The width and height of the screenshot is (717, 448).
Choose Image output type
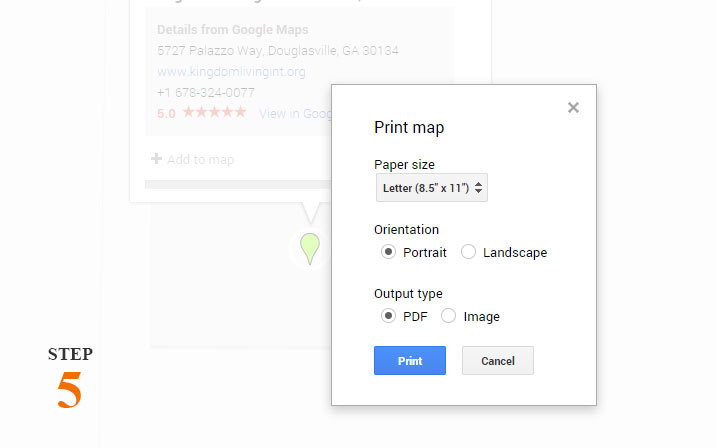point(448,316)
